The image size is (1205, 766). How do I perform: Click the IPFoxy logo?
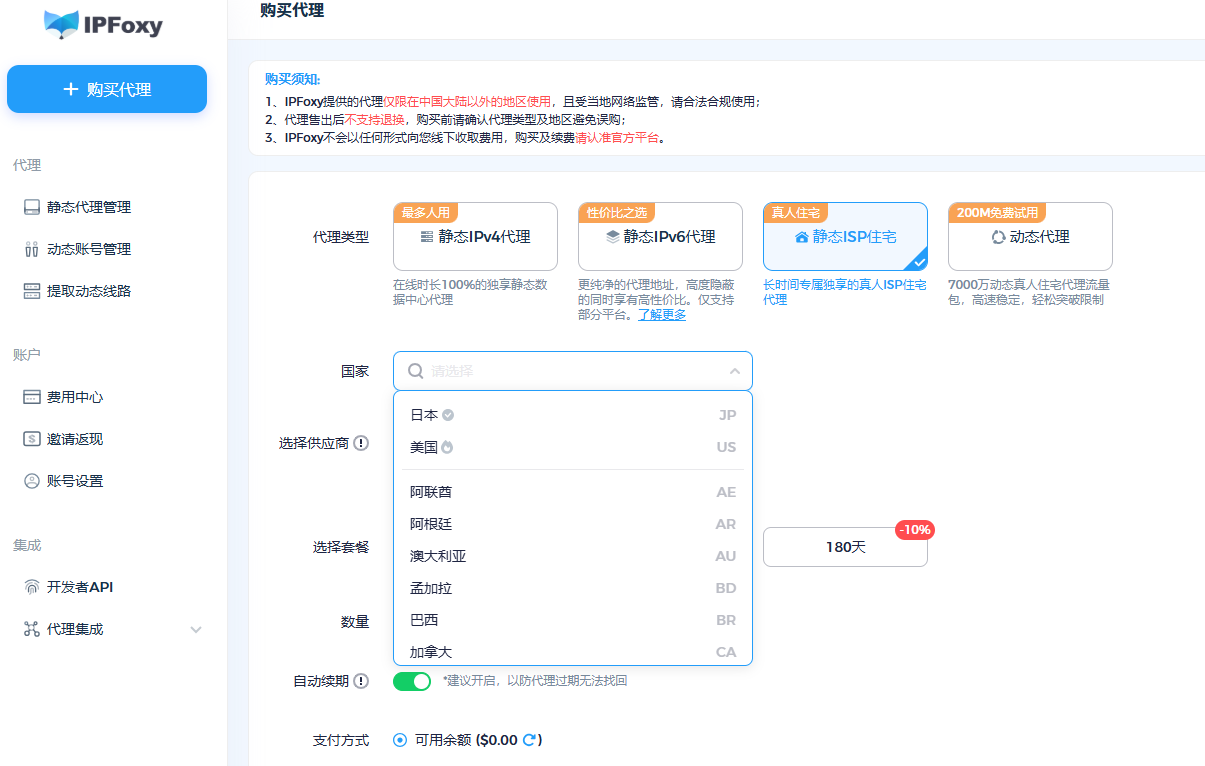(x=103, y=24)
